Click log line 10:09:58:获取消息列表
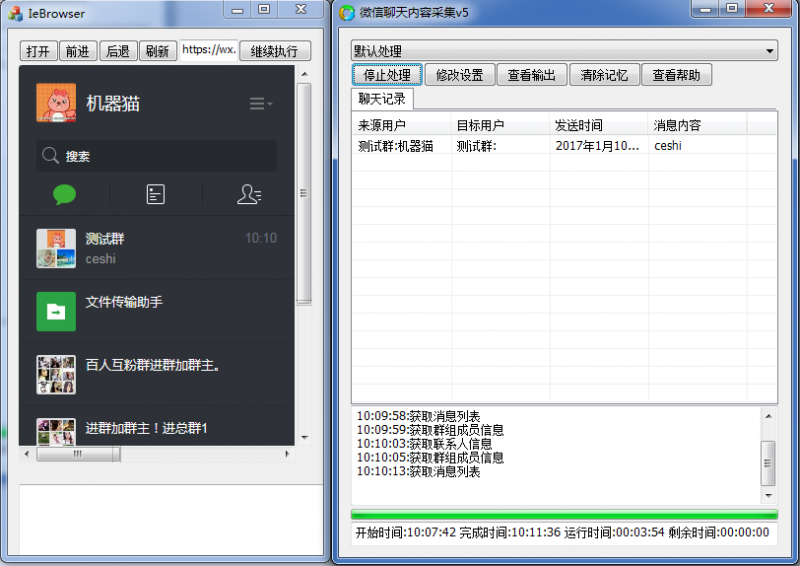 418,416
